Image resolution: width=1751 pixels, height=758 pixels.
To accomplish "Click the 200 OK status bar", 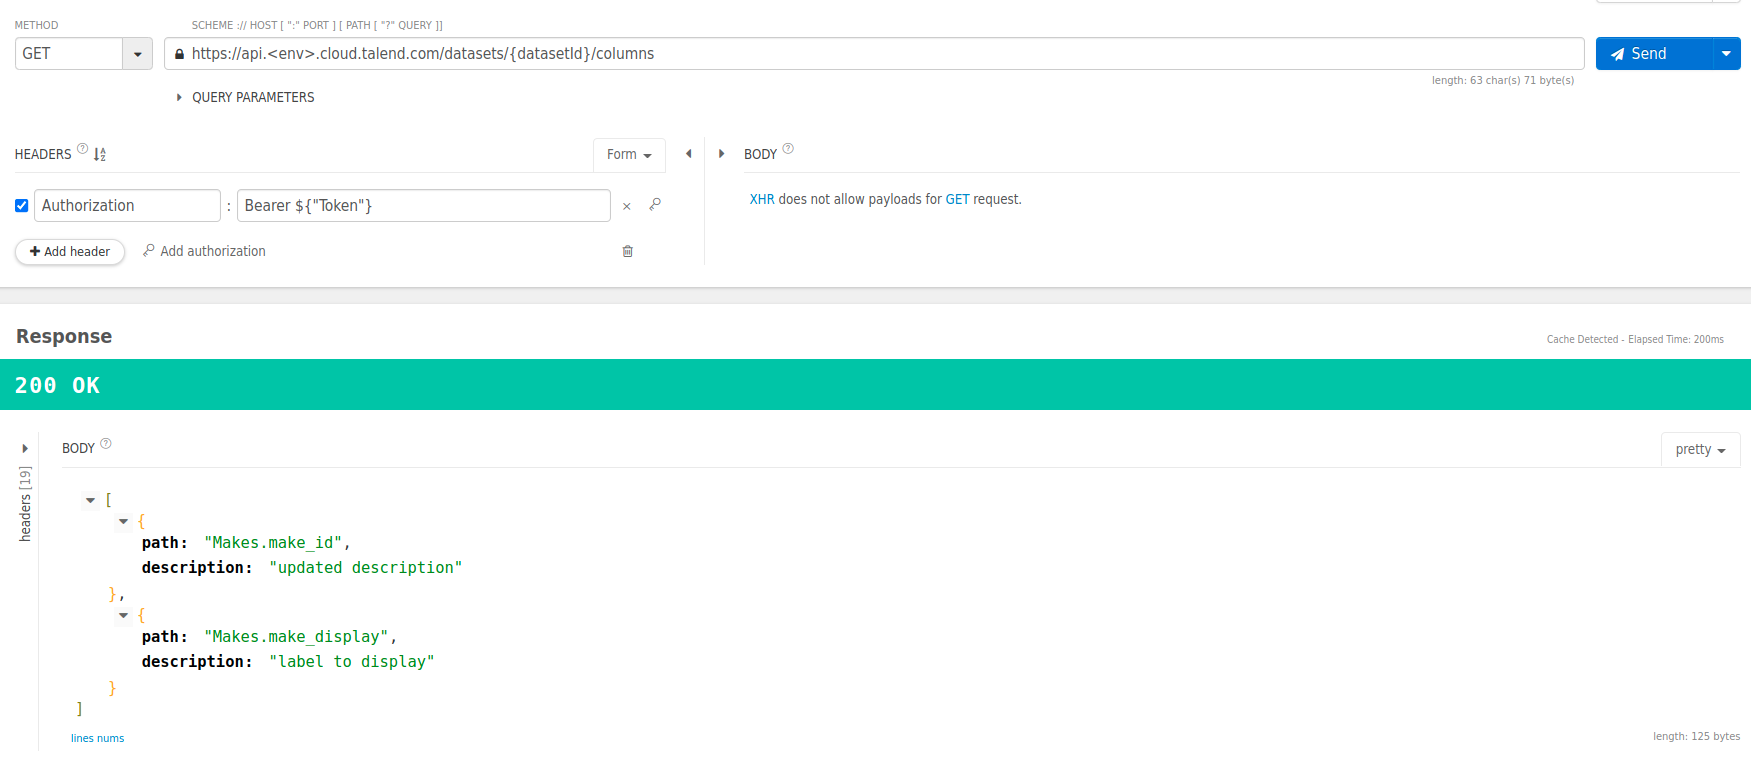I will (x=875, y=385).
